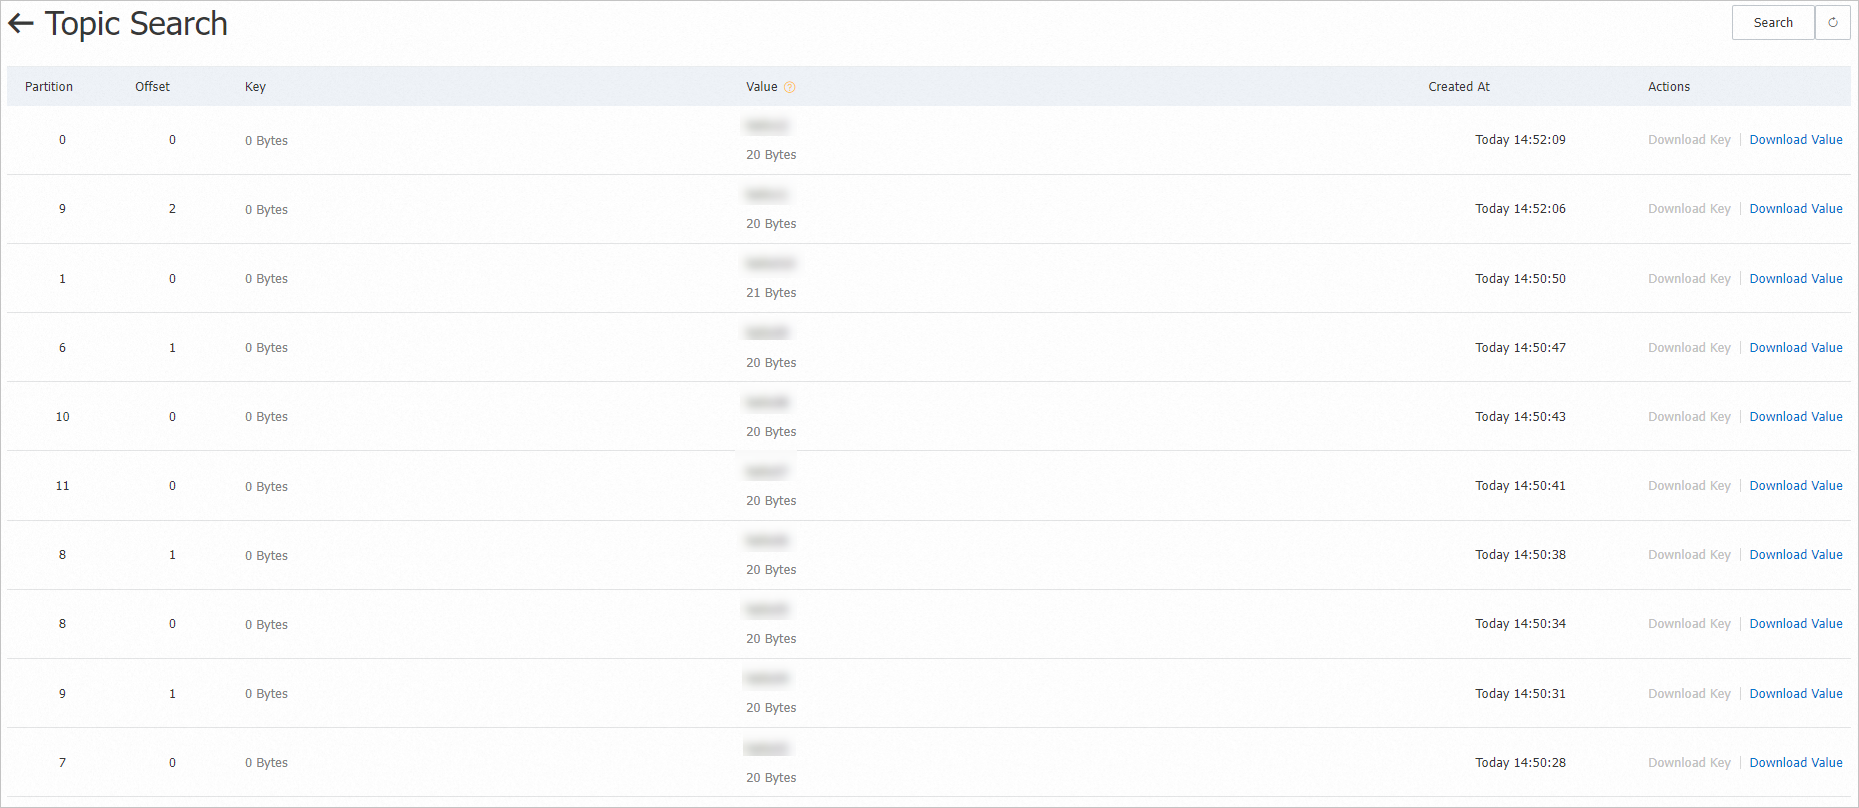1859x808 pixels.
Task: Click 0 Bytes key in the 14:52:09 row
Action: pos(266,141)
